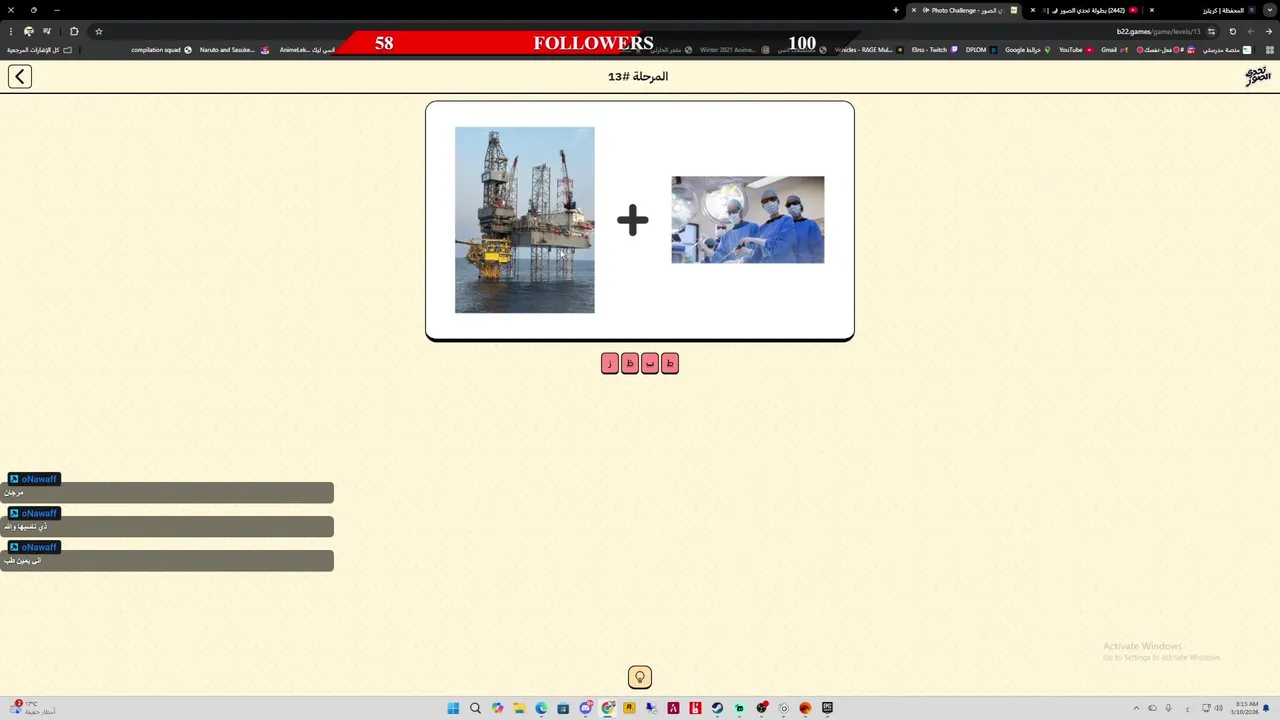This screenshot has height=720, width=1280.
Task: Open Steam from the taskbar
Action: pos(717,708)
